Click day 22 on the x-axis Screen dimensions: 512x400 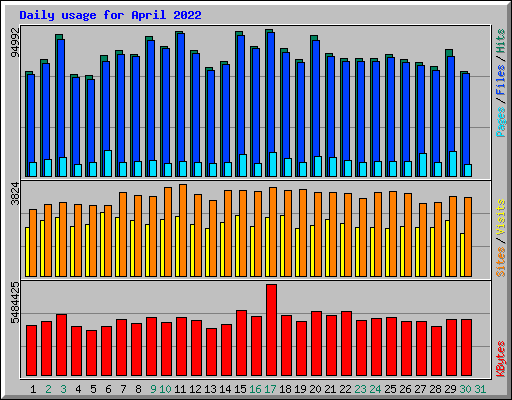pos(345,389)
